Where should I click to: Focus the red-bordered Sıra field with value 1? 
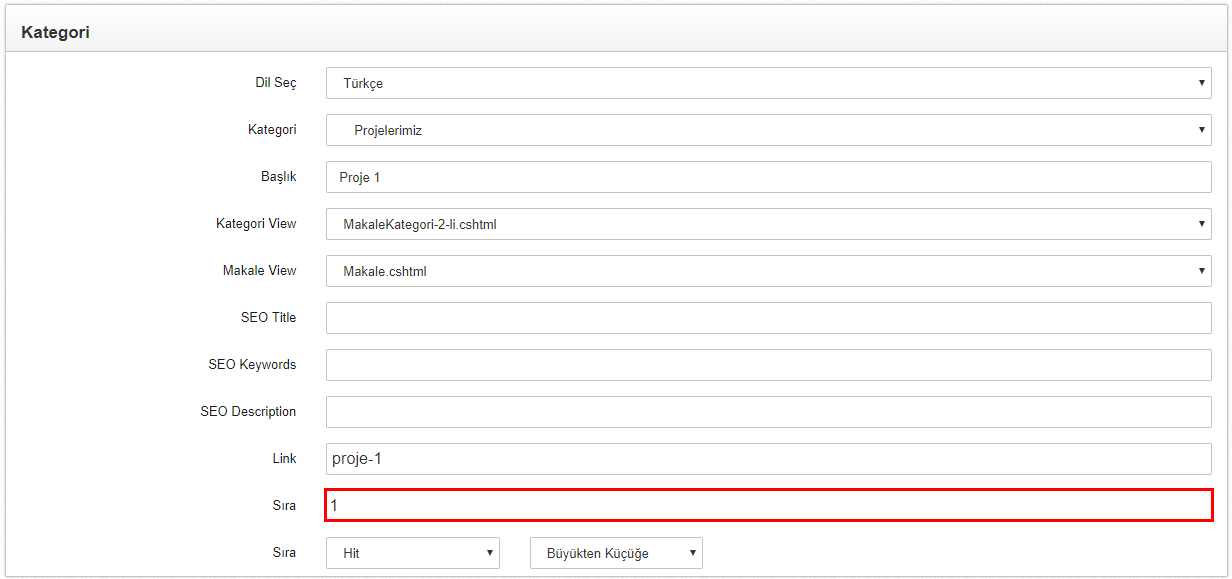click(x=769, y=505)
